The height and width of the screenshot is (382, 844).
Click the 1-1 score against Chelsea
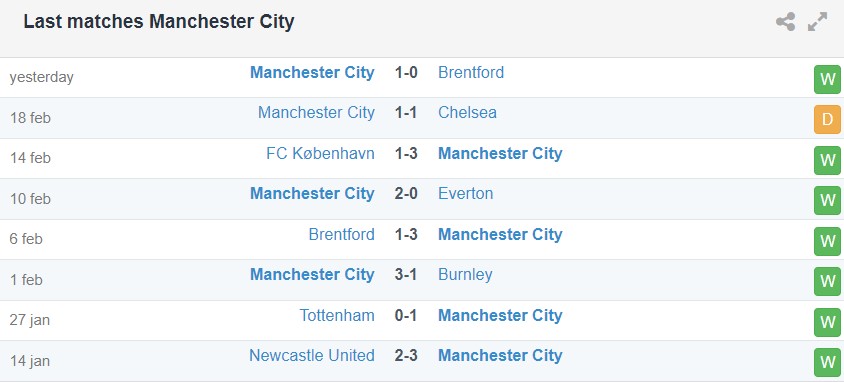[x=406, y=112]
